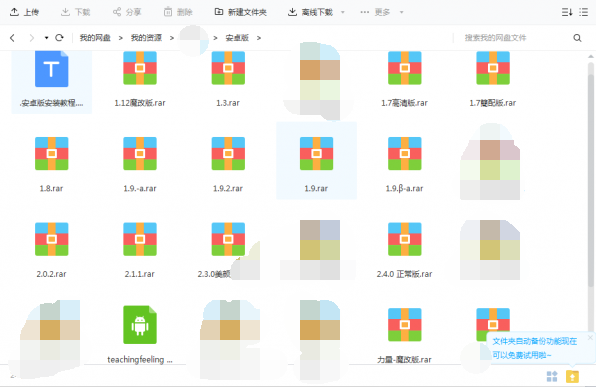
Task: Select the 2.3.0美颜 archive icon
Action: [228, 239]
